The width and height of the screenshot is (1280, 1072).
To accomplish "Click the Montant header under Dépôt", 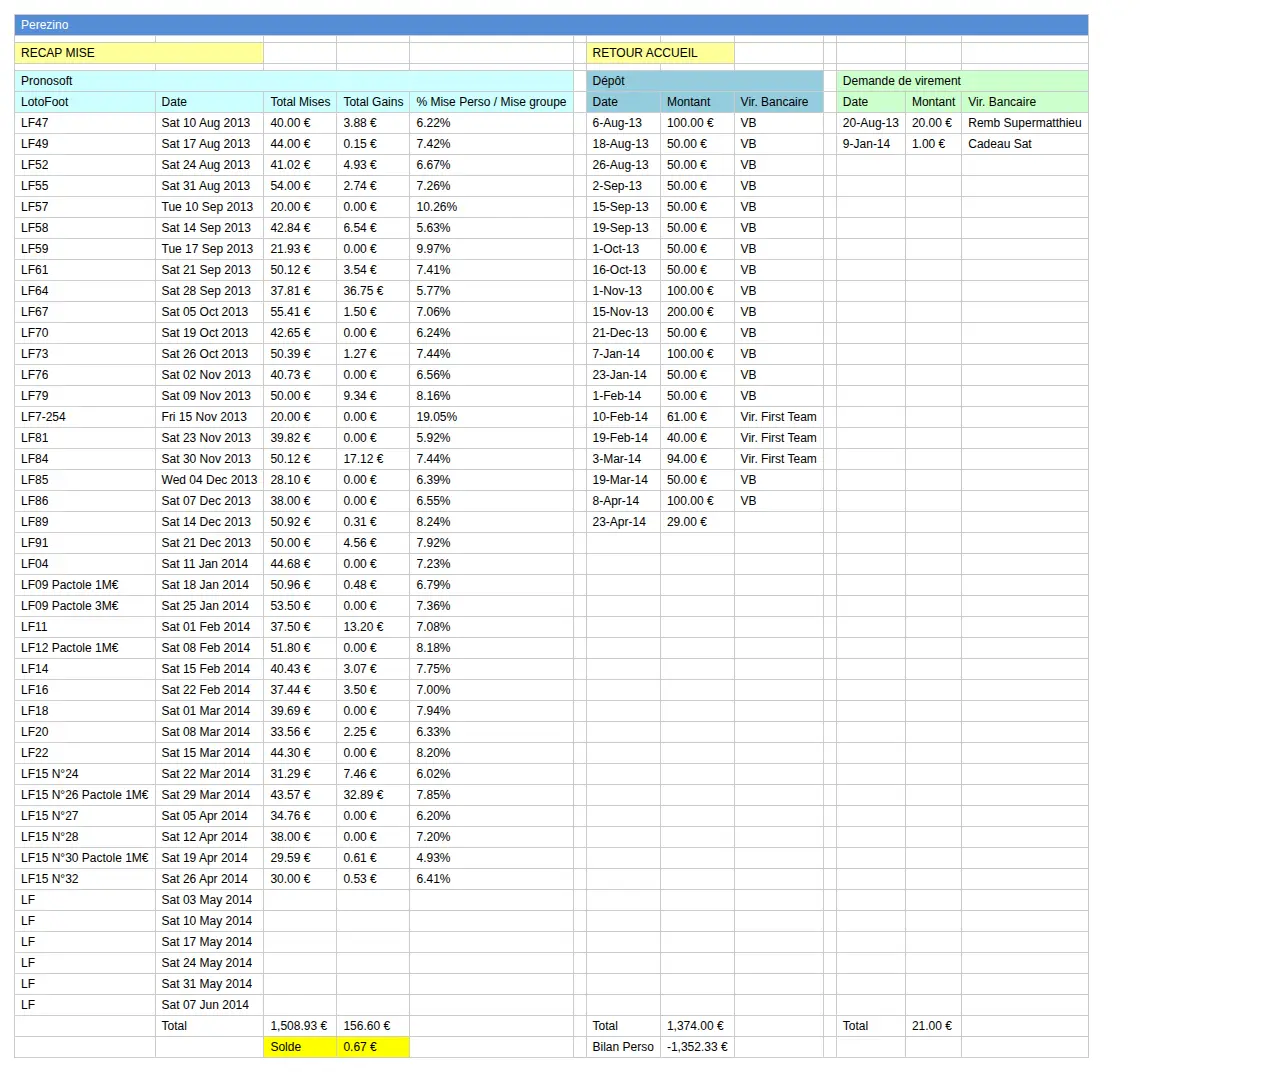I will click(697, 102).
